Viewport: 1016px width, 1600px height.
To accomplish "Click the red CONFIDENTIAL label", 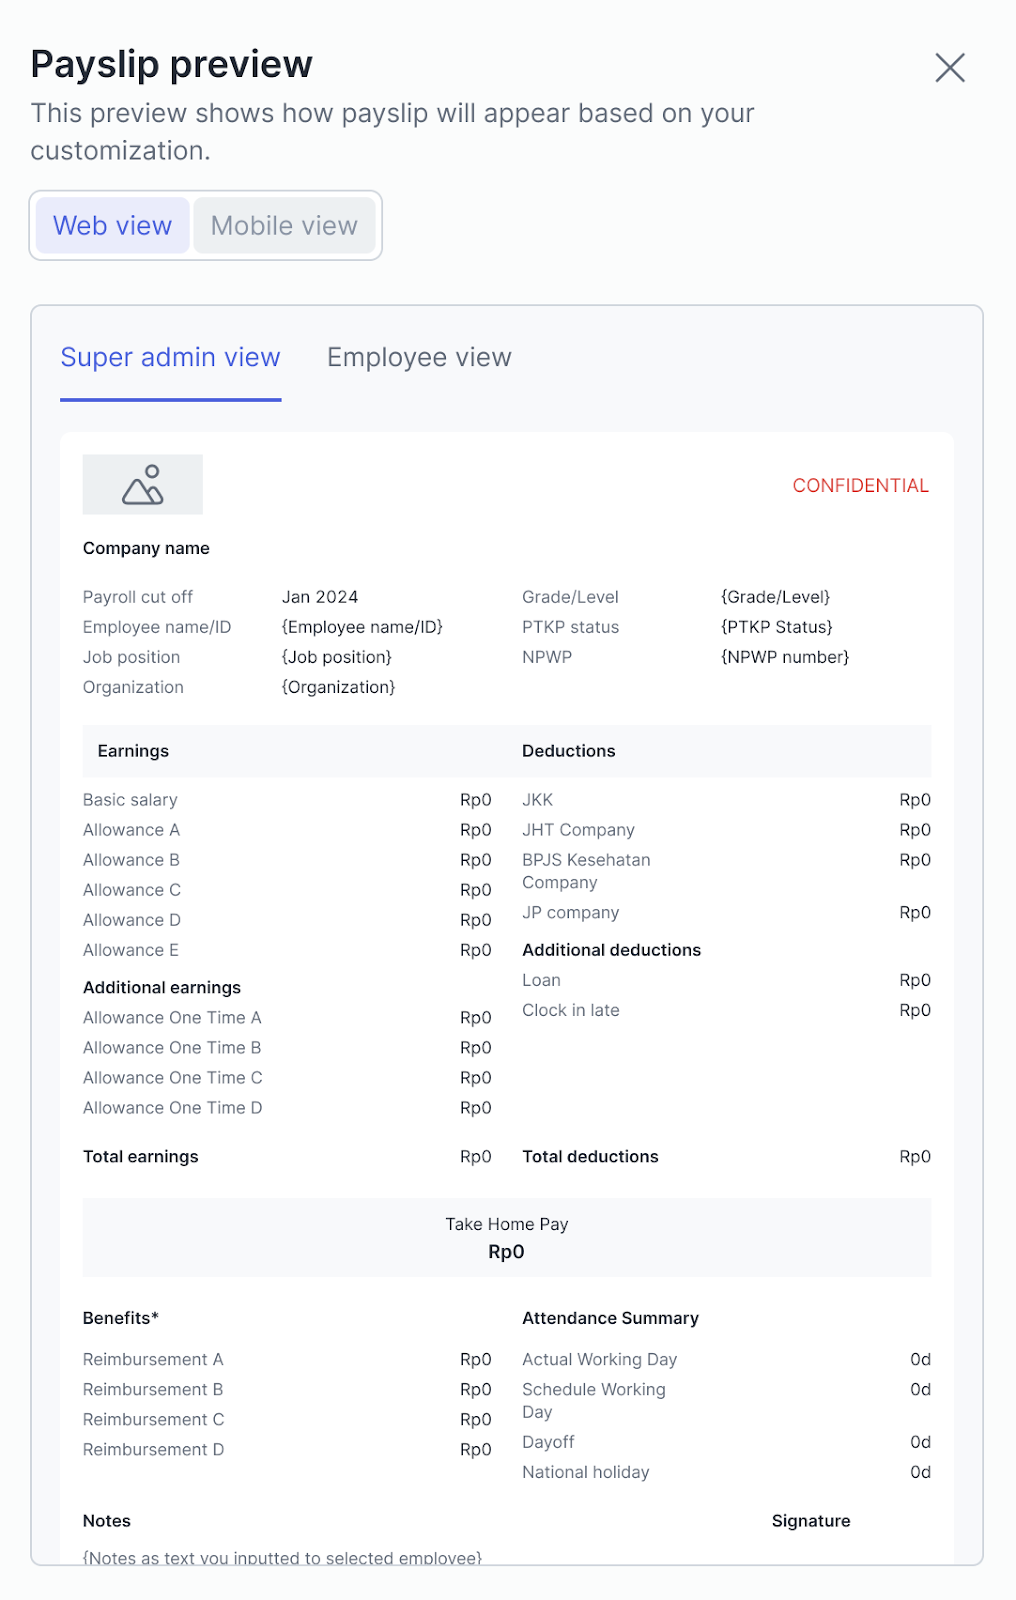I will [x=860, y=486].
